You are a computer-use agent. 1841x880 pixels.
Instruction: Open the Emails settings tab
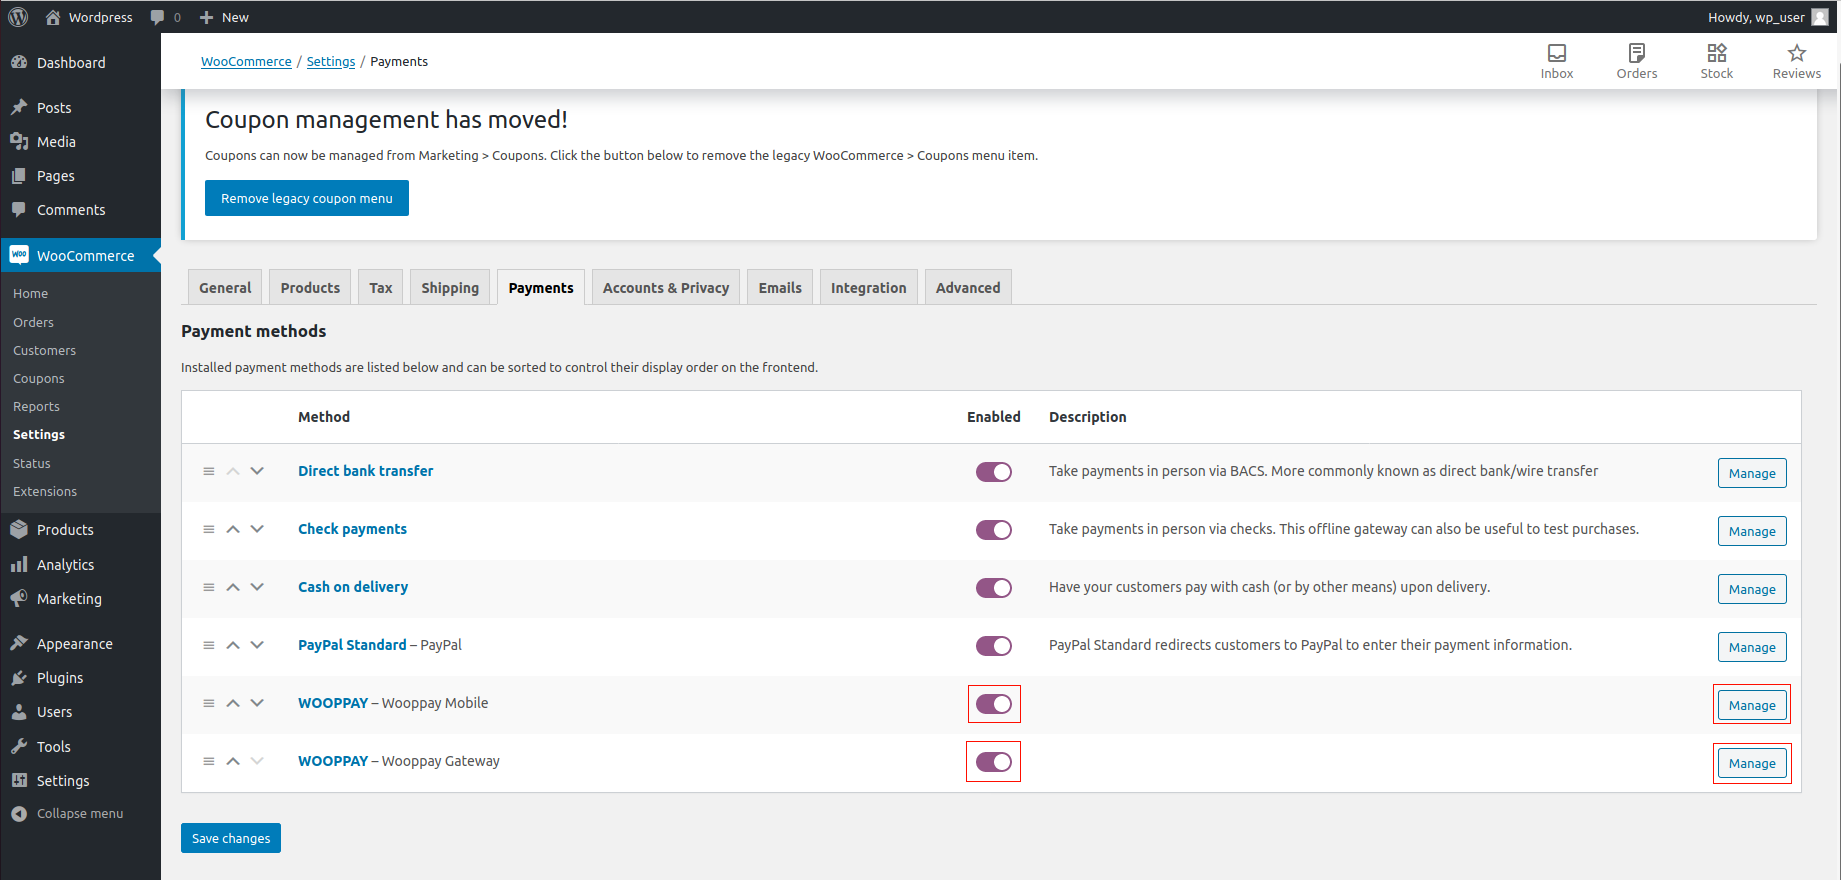tap(780, 287)
